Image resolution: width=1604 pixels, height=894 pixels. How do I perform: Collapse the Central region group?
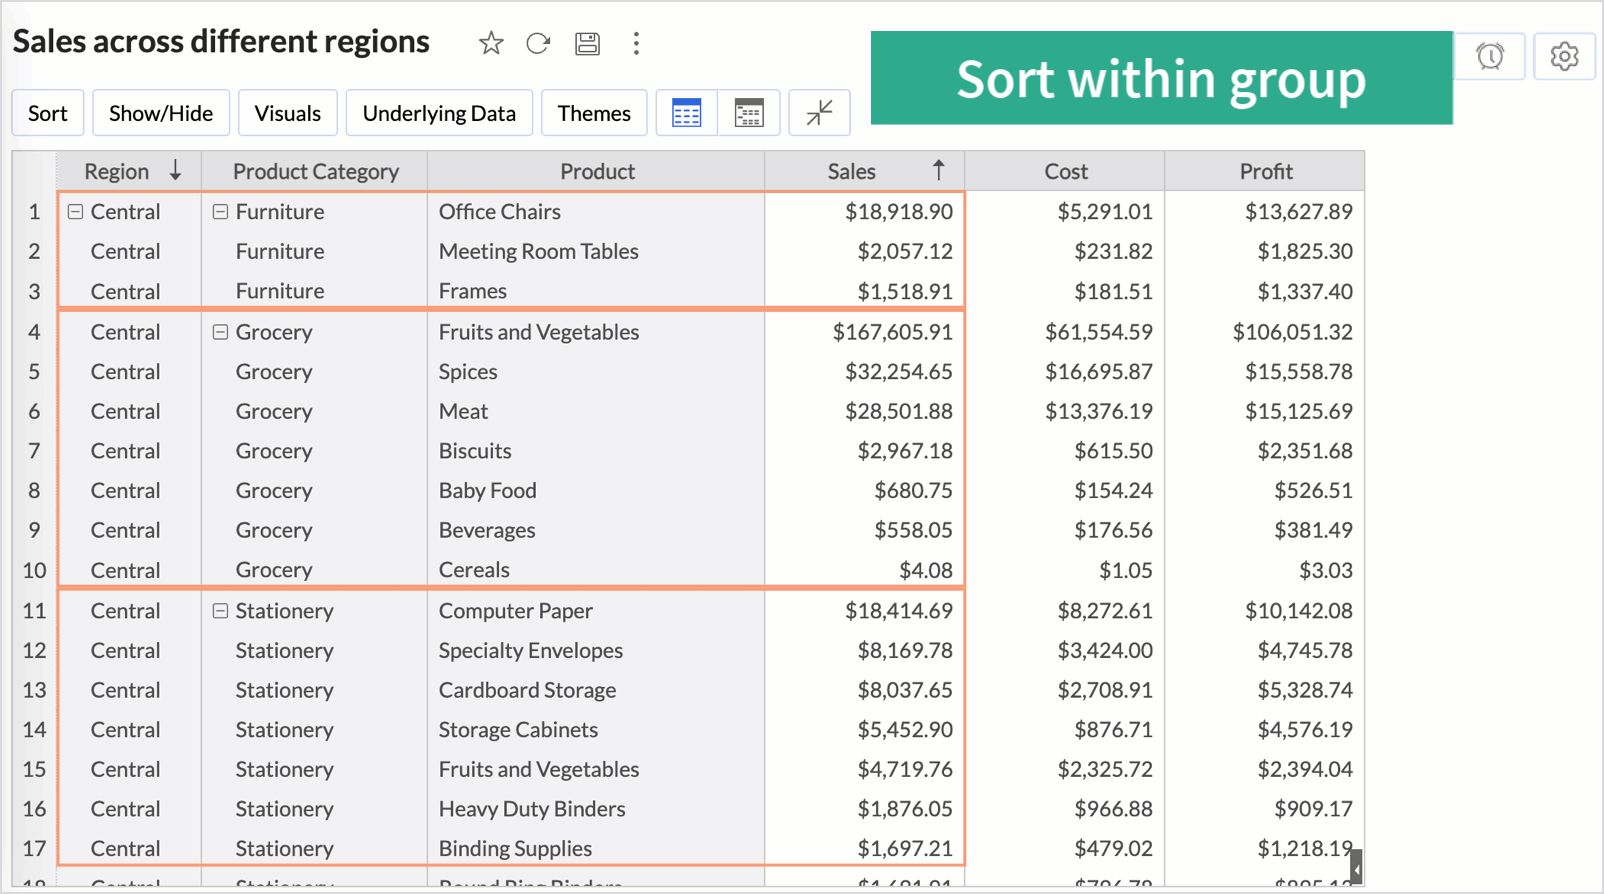click(x=75, y=212)
